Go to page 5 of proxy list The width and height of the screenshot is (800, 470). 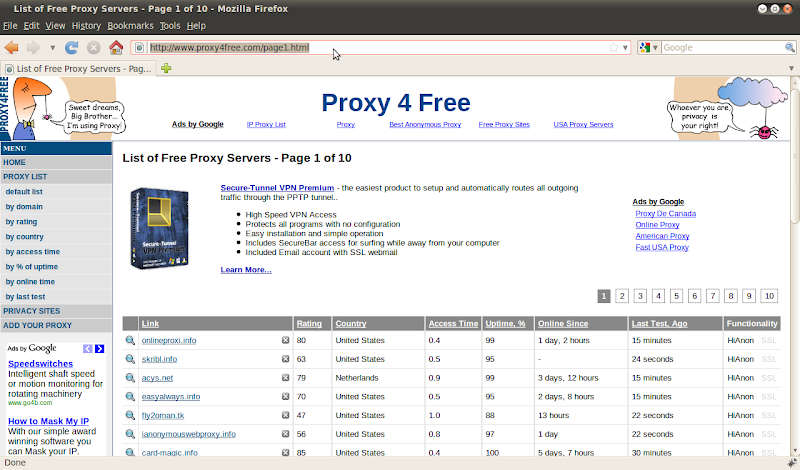[x=677, y=296]
